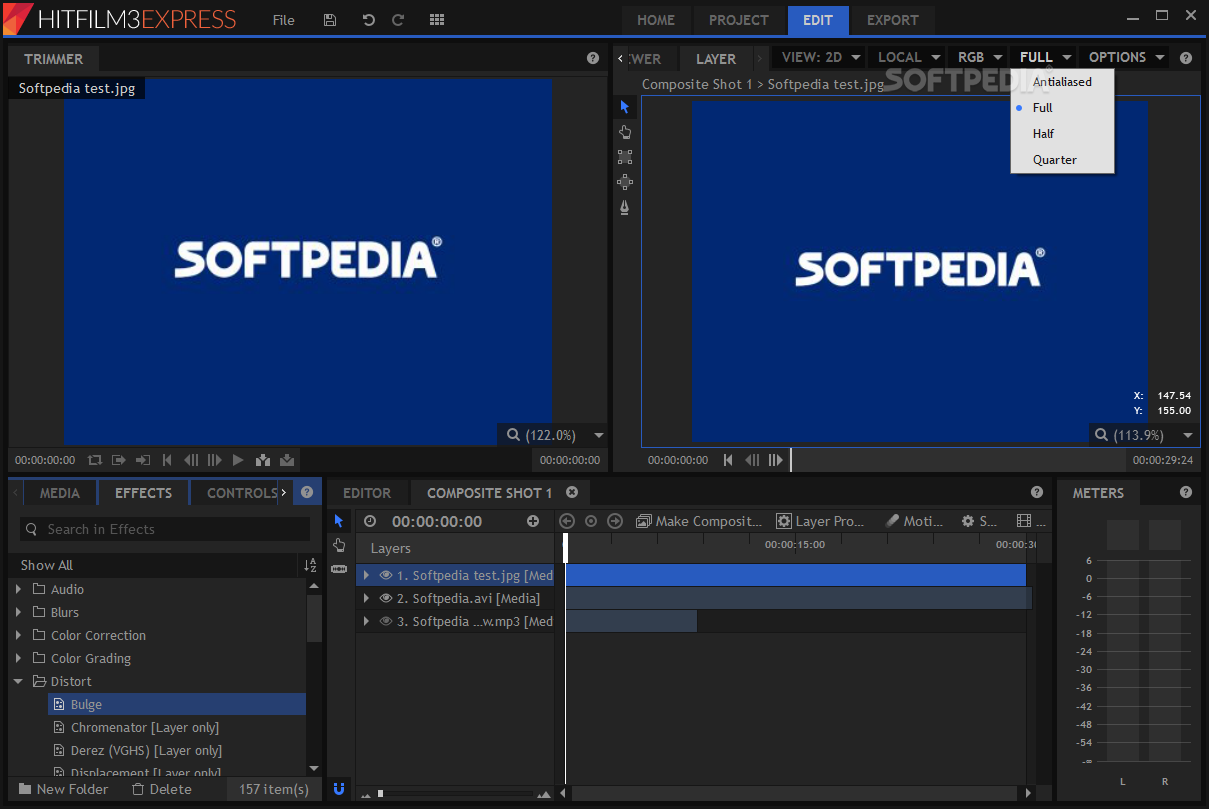
Task: Open composite shot panel help icon
Action: pos(1037,492)
